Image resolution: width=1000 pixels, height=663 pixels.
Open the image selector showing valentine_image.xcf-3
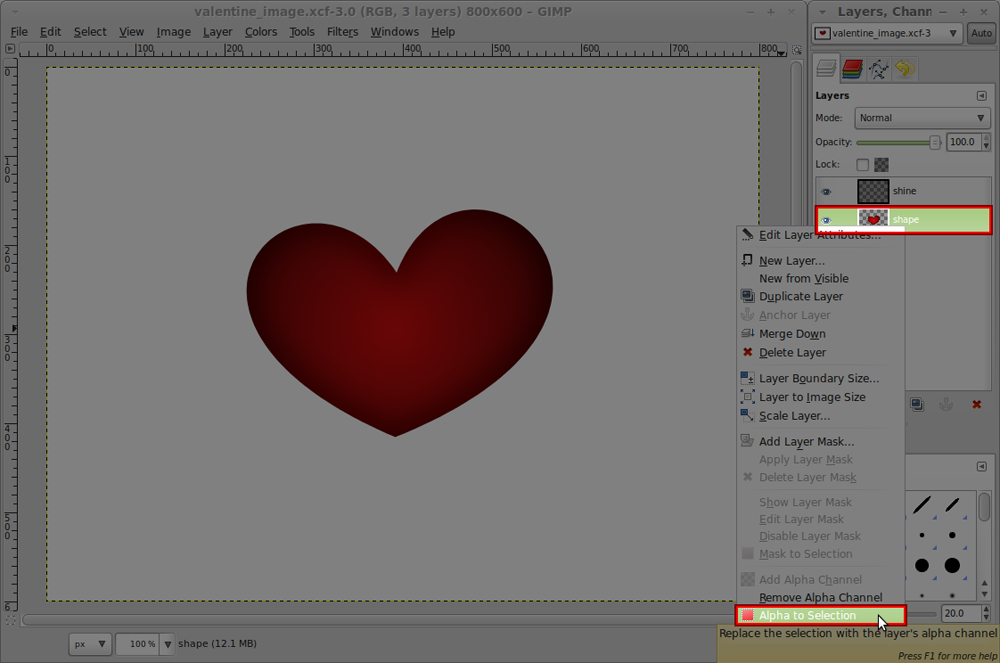coord(887,33)
